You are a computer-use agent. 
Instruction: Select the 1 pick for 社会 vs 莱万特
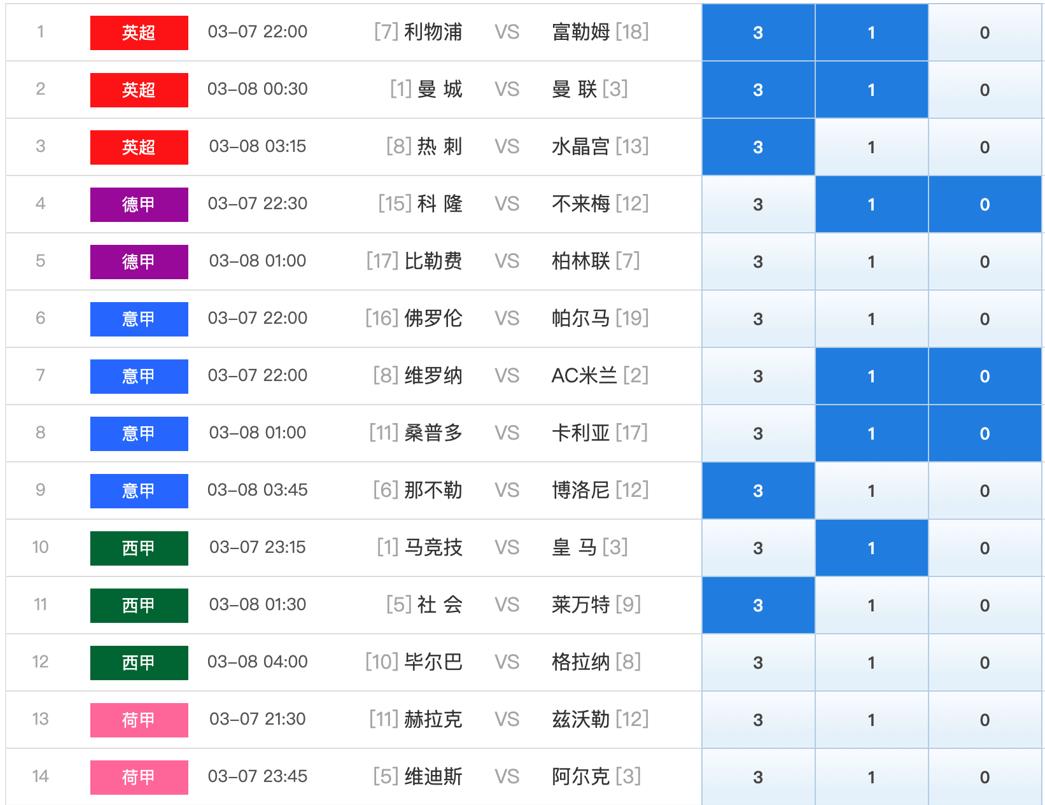point(871,605)
